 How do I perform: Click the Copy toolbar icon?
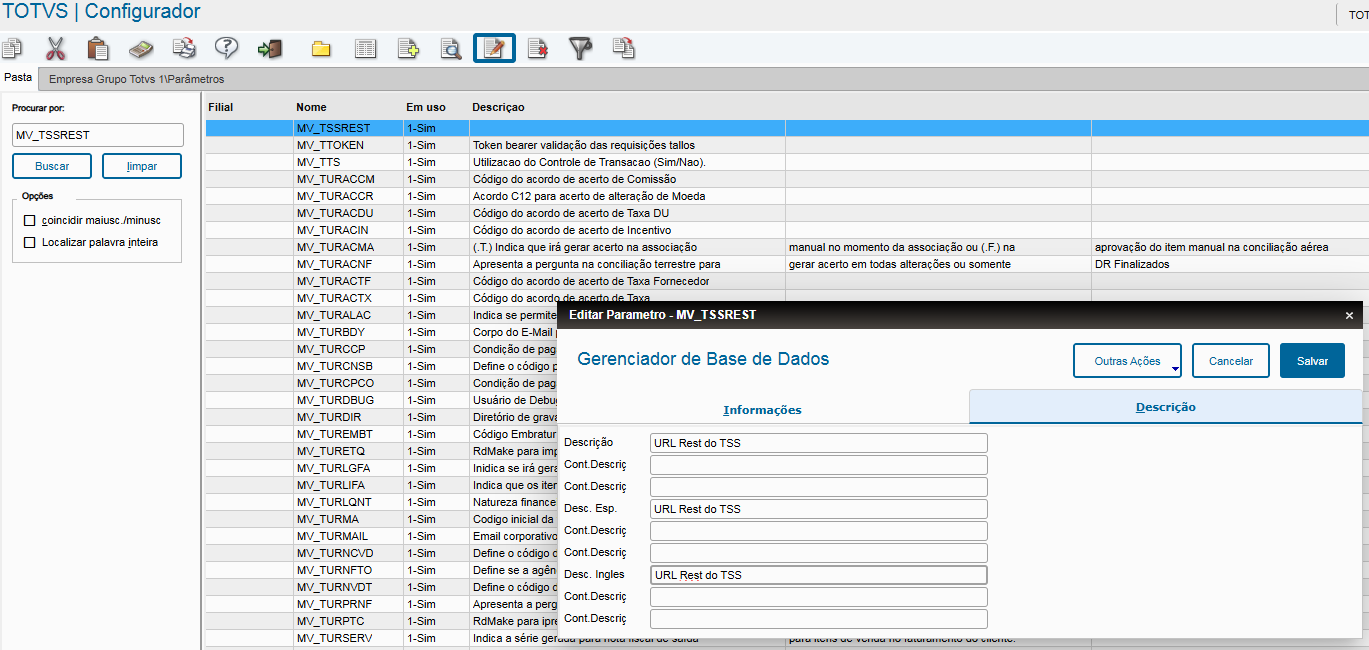click(x=12, y=48)
